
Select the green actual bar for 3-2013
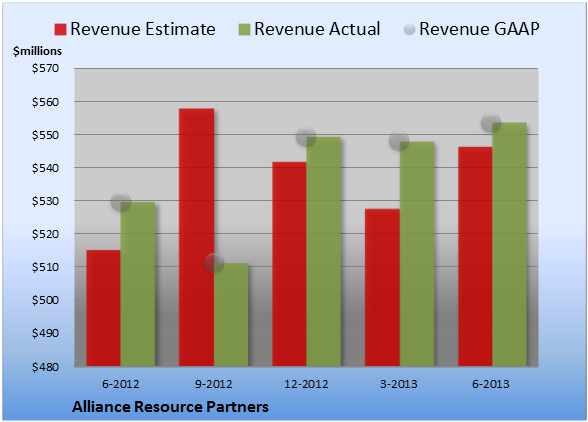coord(417,254)
